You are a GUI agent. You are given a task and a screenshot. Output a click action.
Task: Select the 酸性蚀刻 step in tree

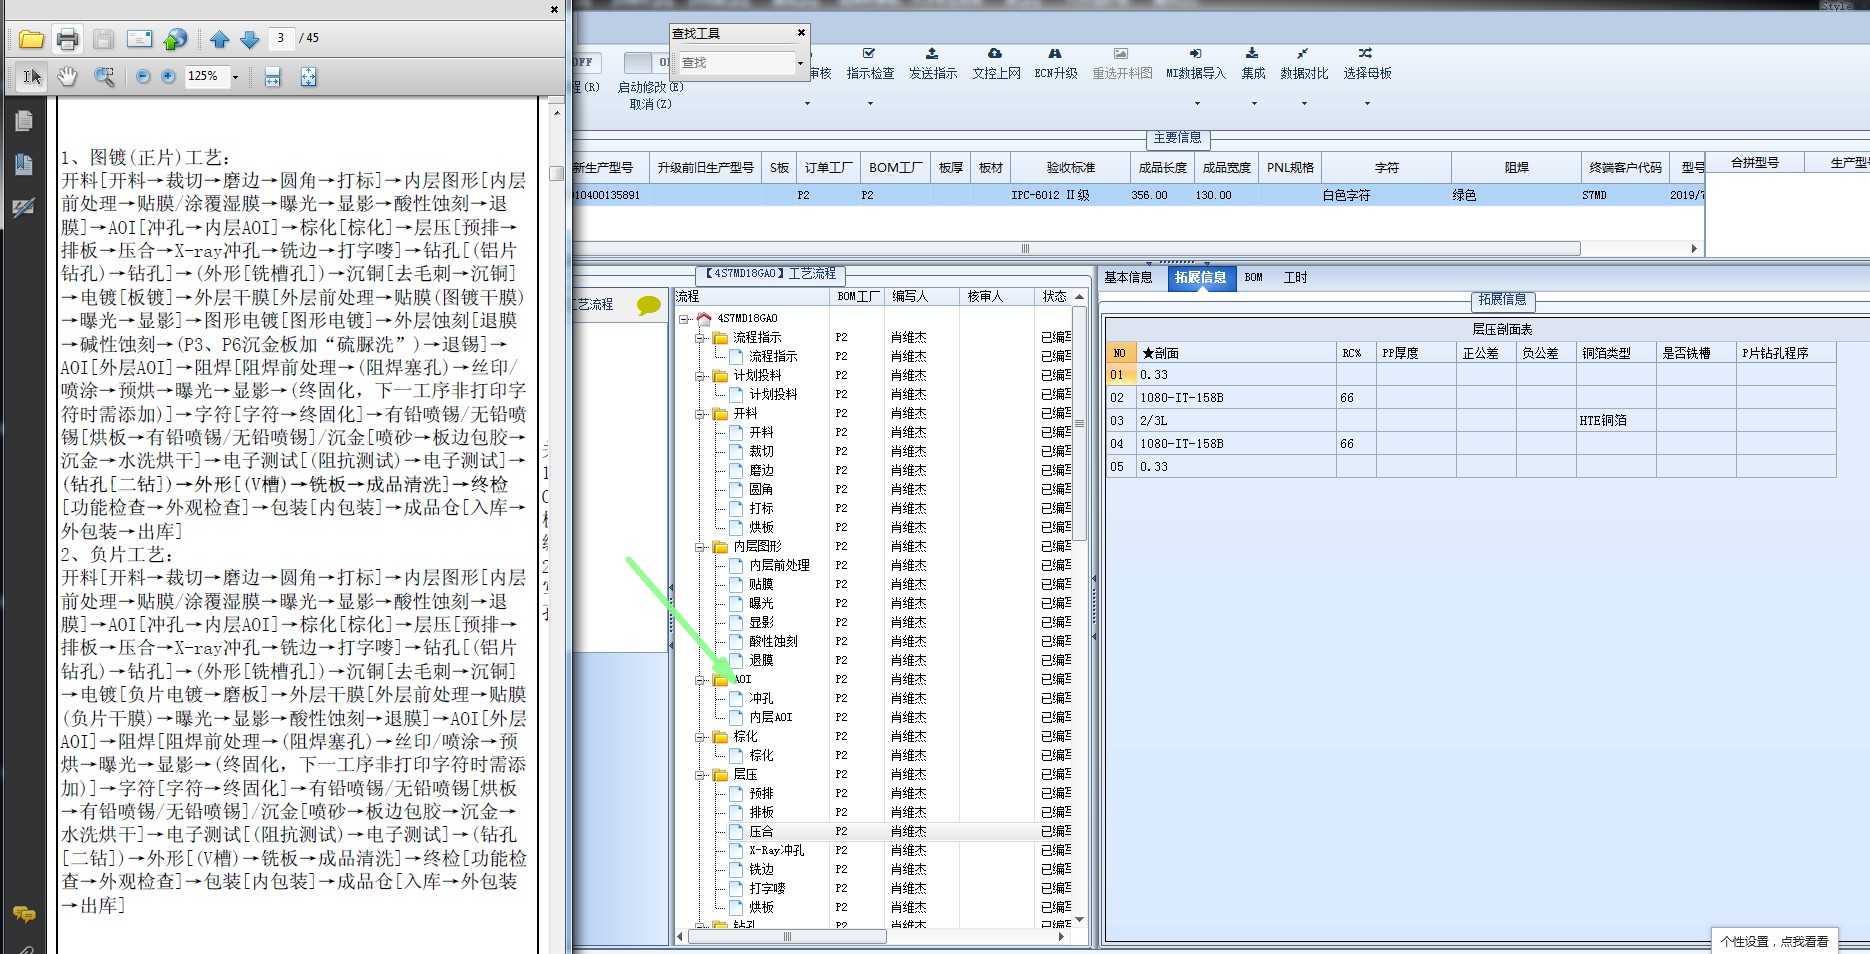(774, 642)
